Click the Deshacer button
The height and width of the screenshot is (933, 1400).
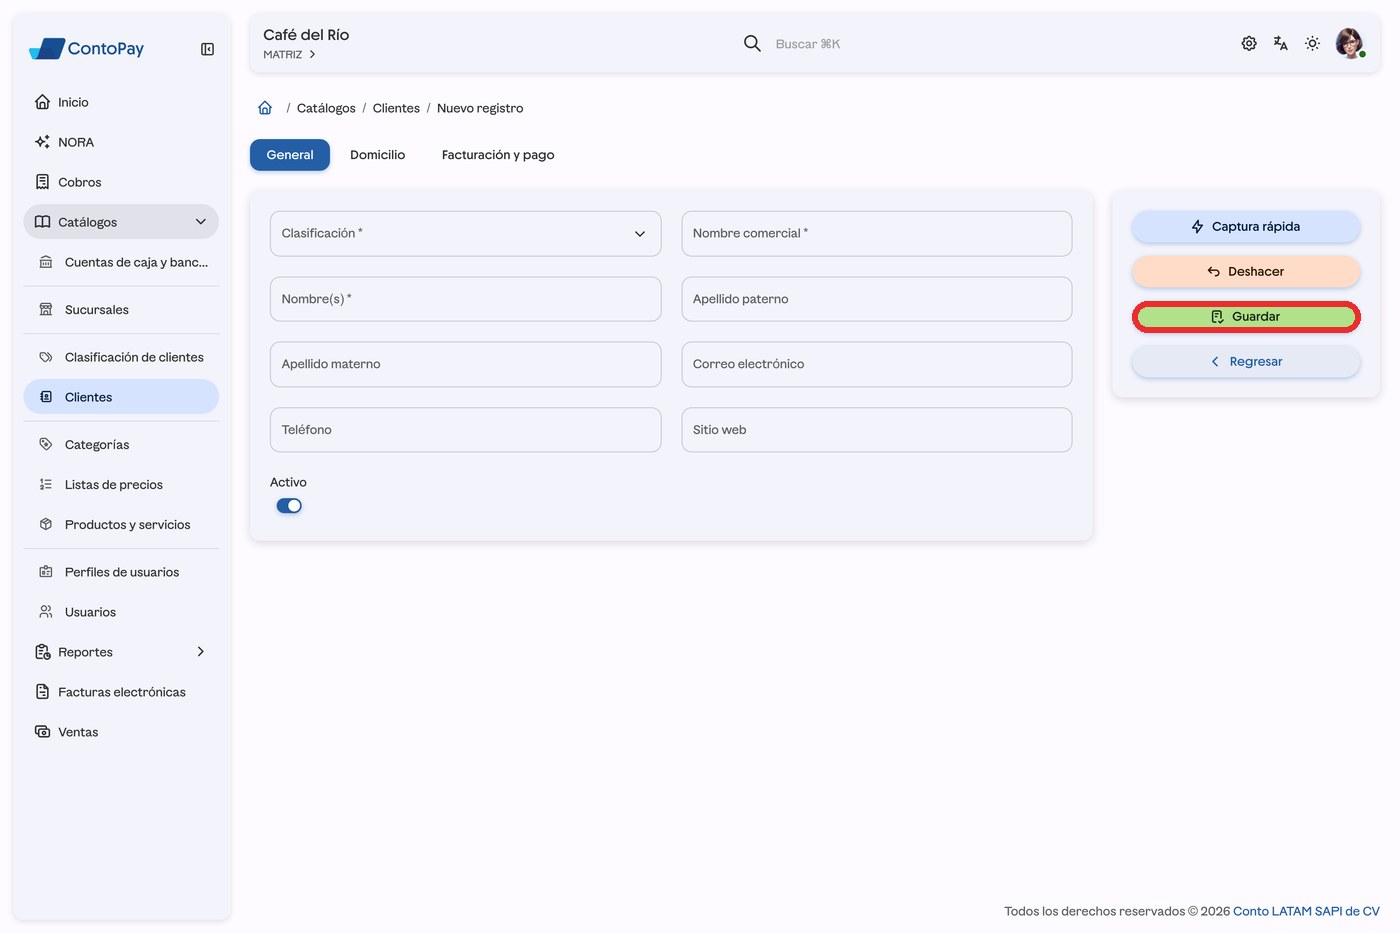click(x=1246, y=272)
